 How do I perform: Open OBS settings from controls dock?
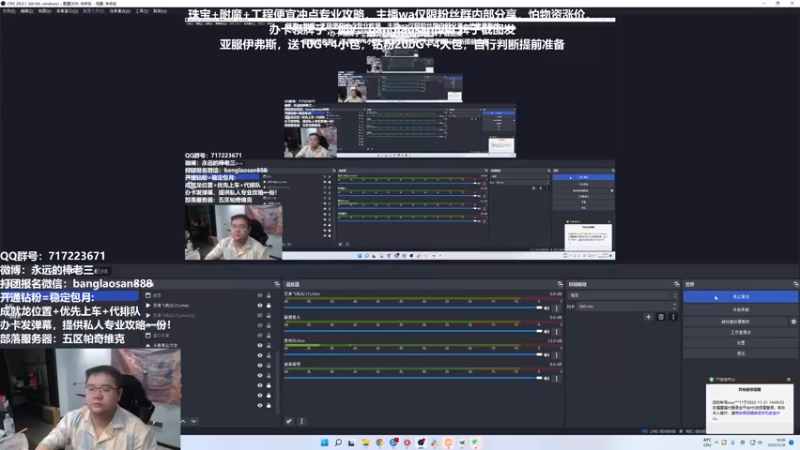click(x=740, y=343)
